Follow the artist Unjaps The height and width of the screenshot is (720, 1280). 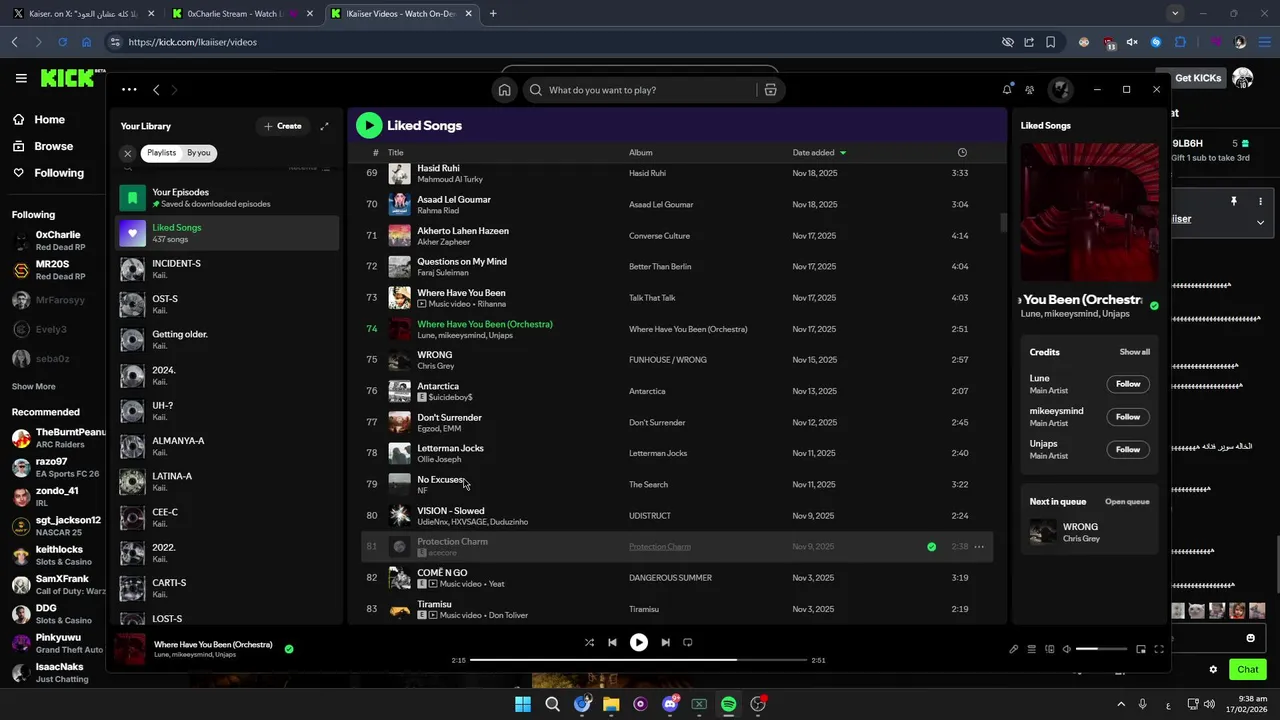[x=1128, y=449]
